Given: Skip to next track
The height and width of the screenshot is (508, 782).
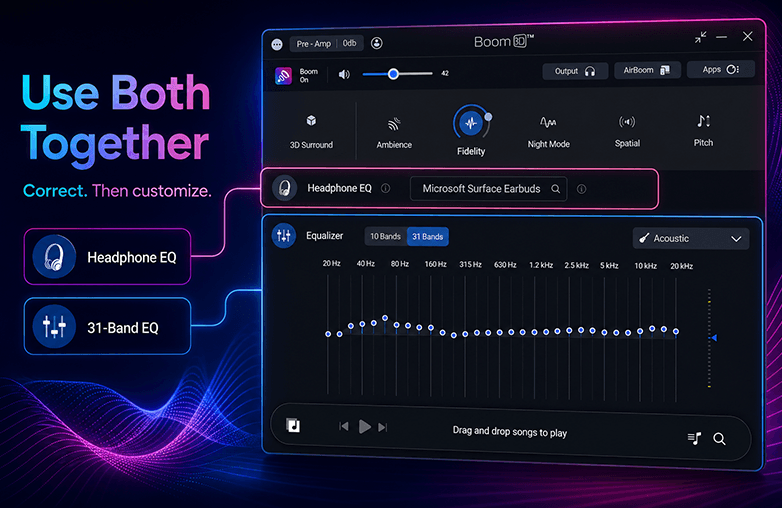Looking at the screenshot, I should pos(383,427).
